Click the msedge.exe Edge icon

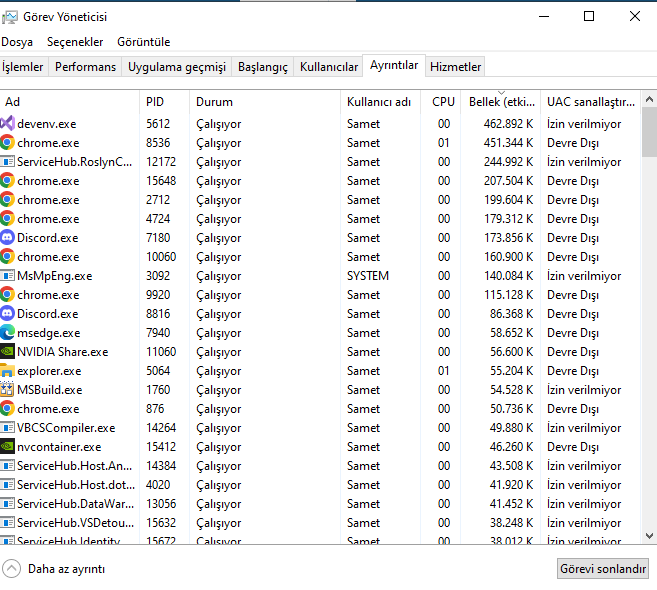tap(8, 333)
